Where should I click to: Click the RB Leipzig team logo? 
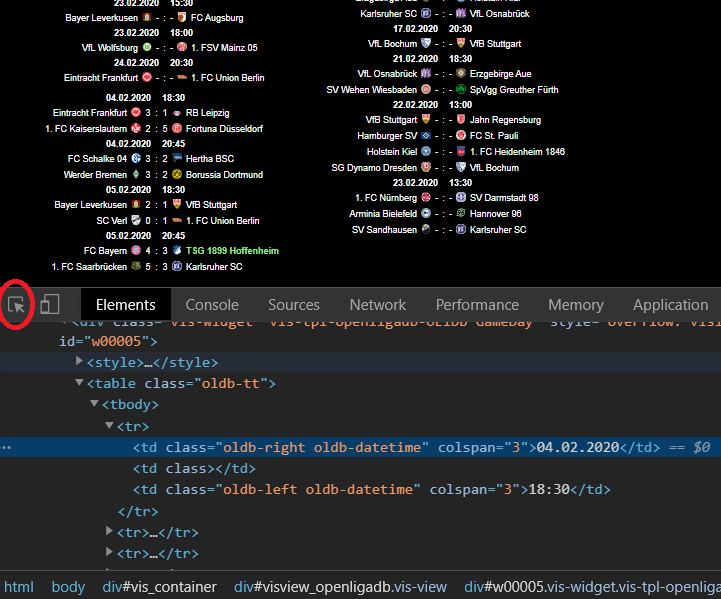click(177, 113)
